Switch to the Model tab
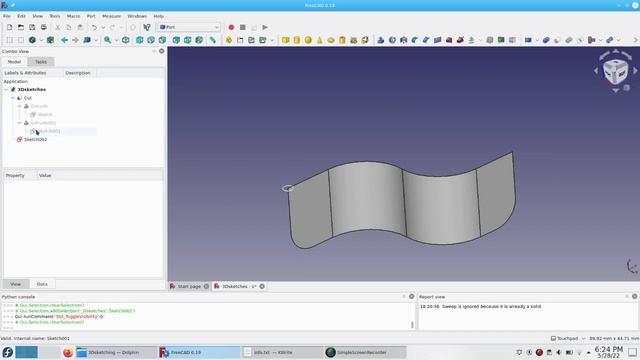Image resolution: width=640 pixels, height=360 pixels. (x=14, y=62)
